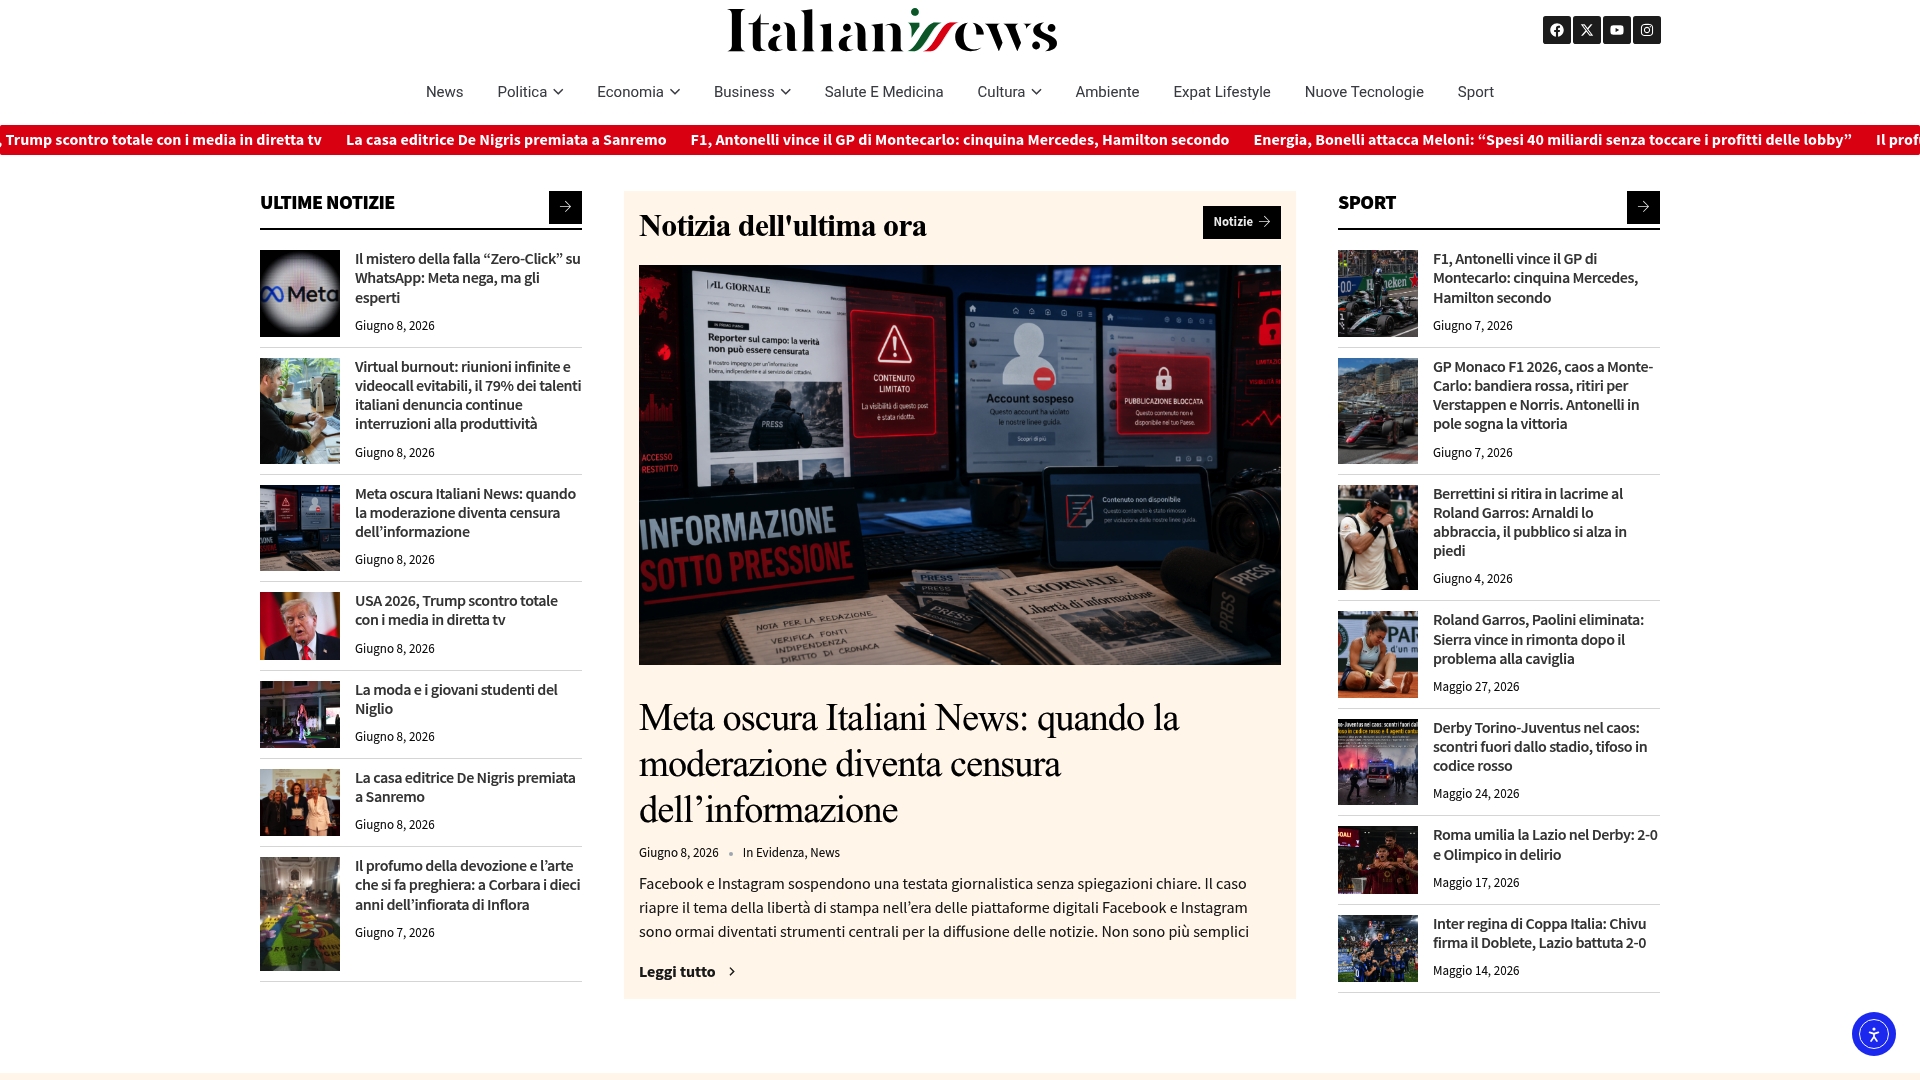Screen dimensions: 1920x1080
Task: Open the De Nigris Sanremo article thumbnail
Action: point(300,803)
